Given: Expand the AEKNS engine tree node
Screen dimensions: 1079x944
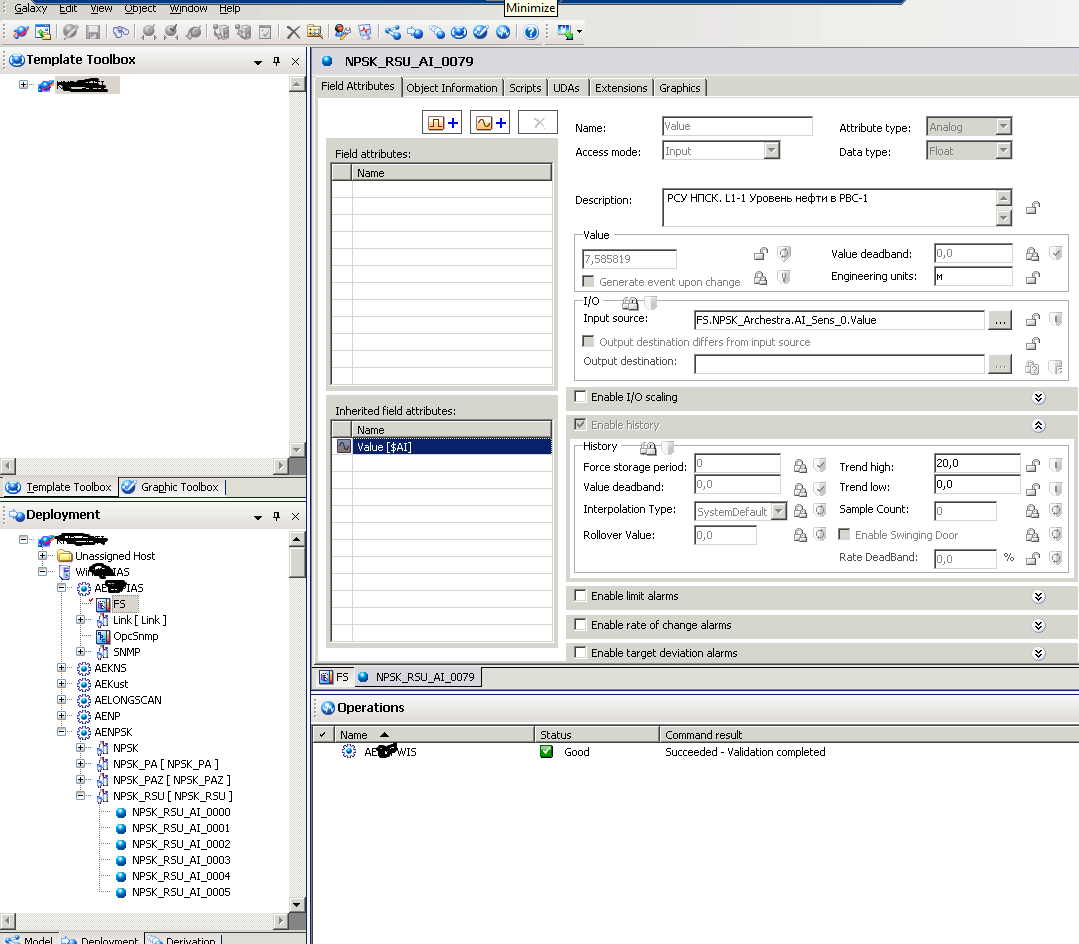Looking at the screenshot, I should point(62,668).
